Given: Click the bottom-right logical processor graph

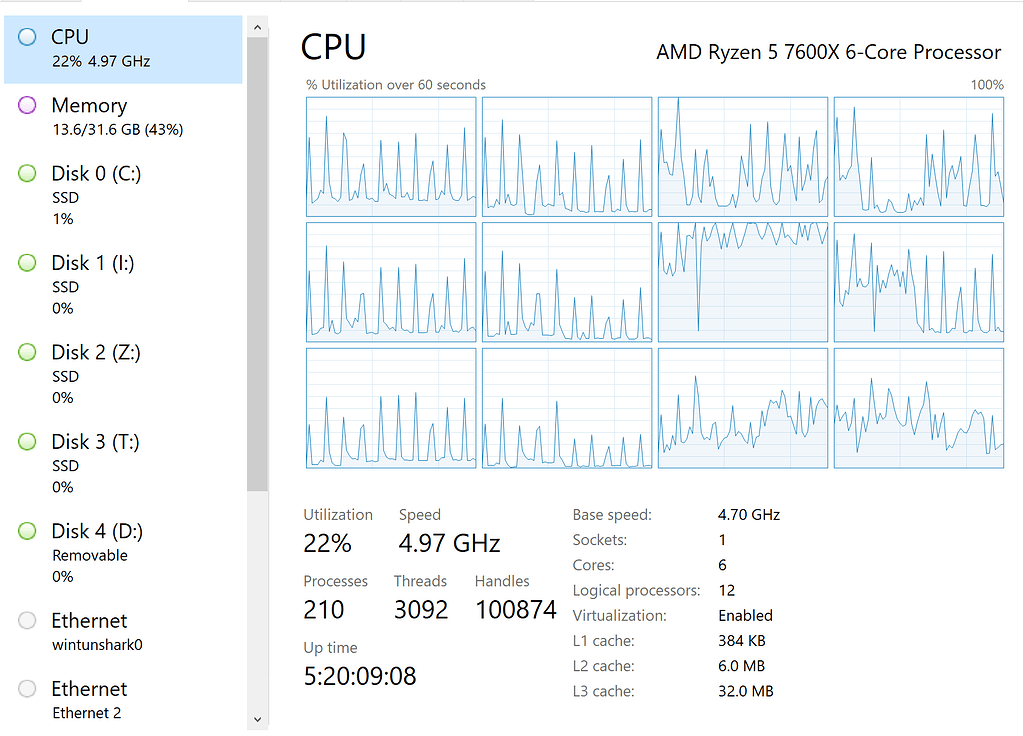Looking at the screenshot, I should (918, 408).
